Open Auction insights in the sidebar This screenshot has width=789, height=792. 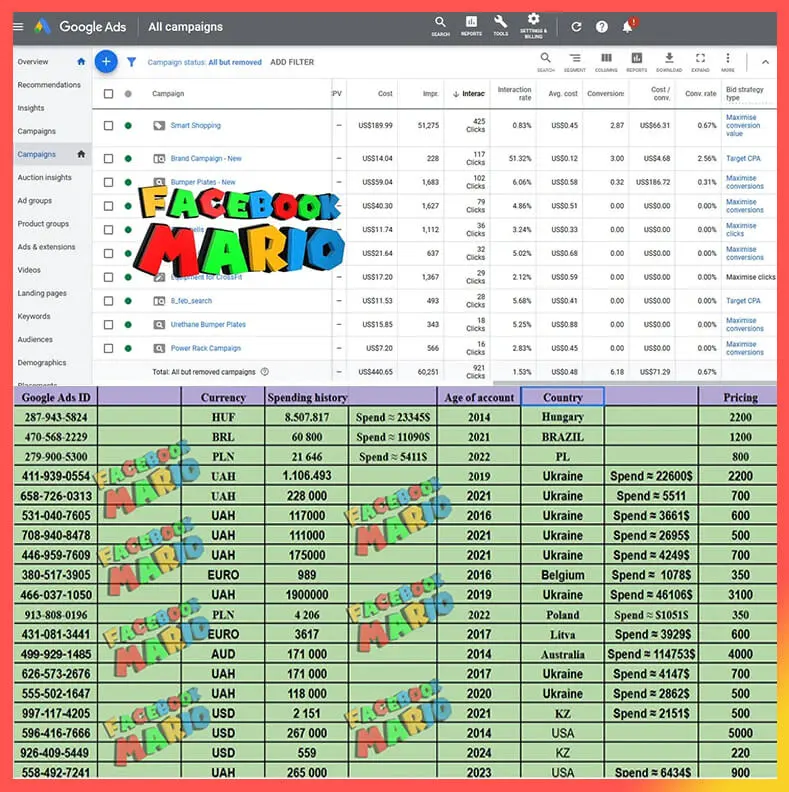[44, 177]
